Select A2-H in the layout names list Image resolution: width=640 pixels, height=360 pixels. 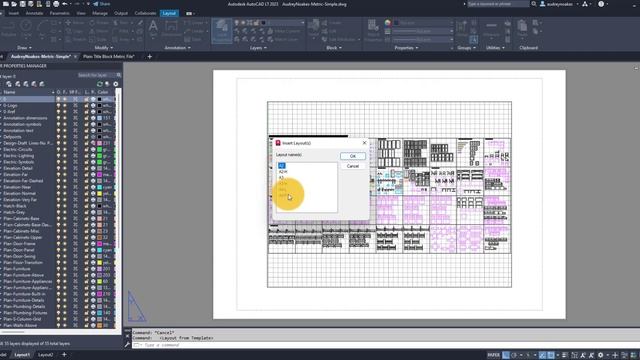coord(283,172)
